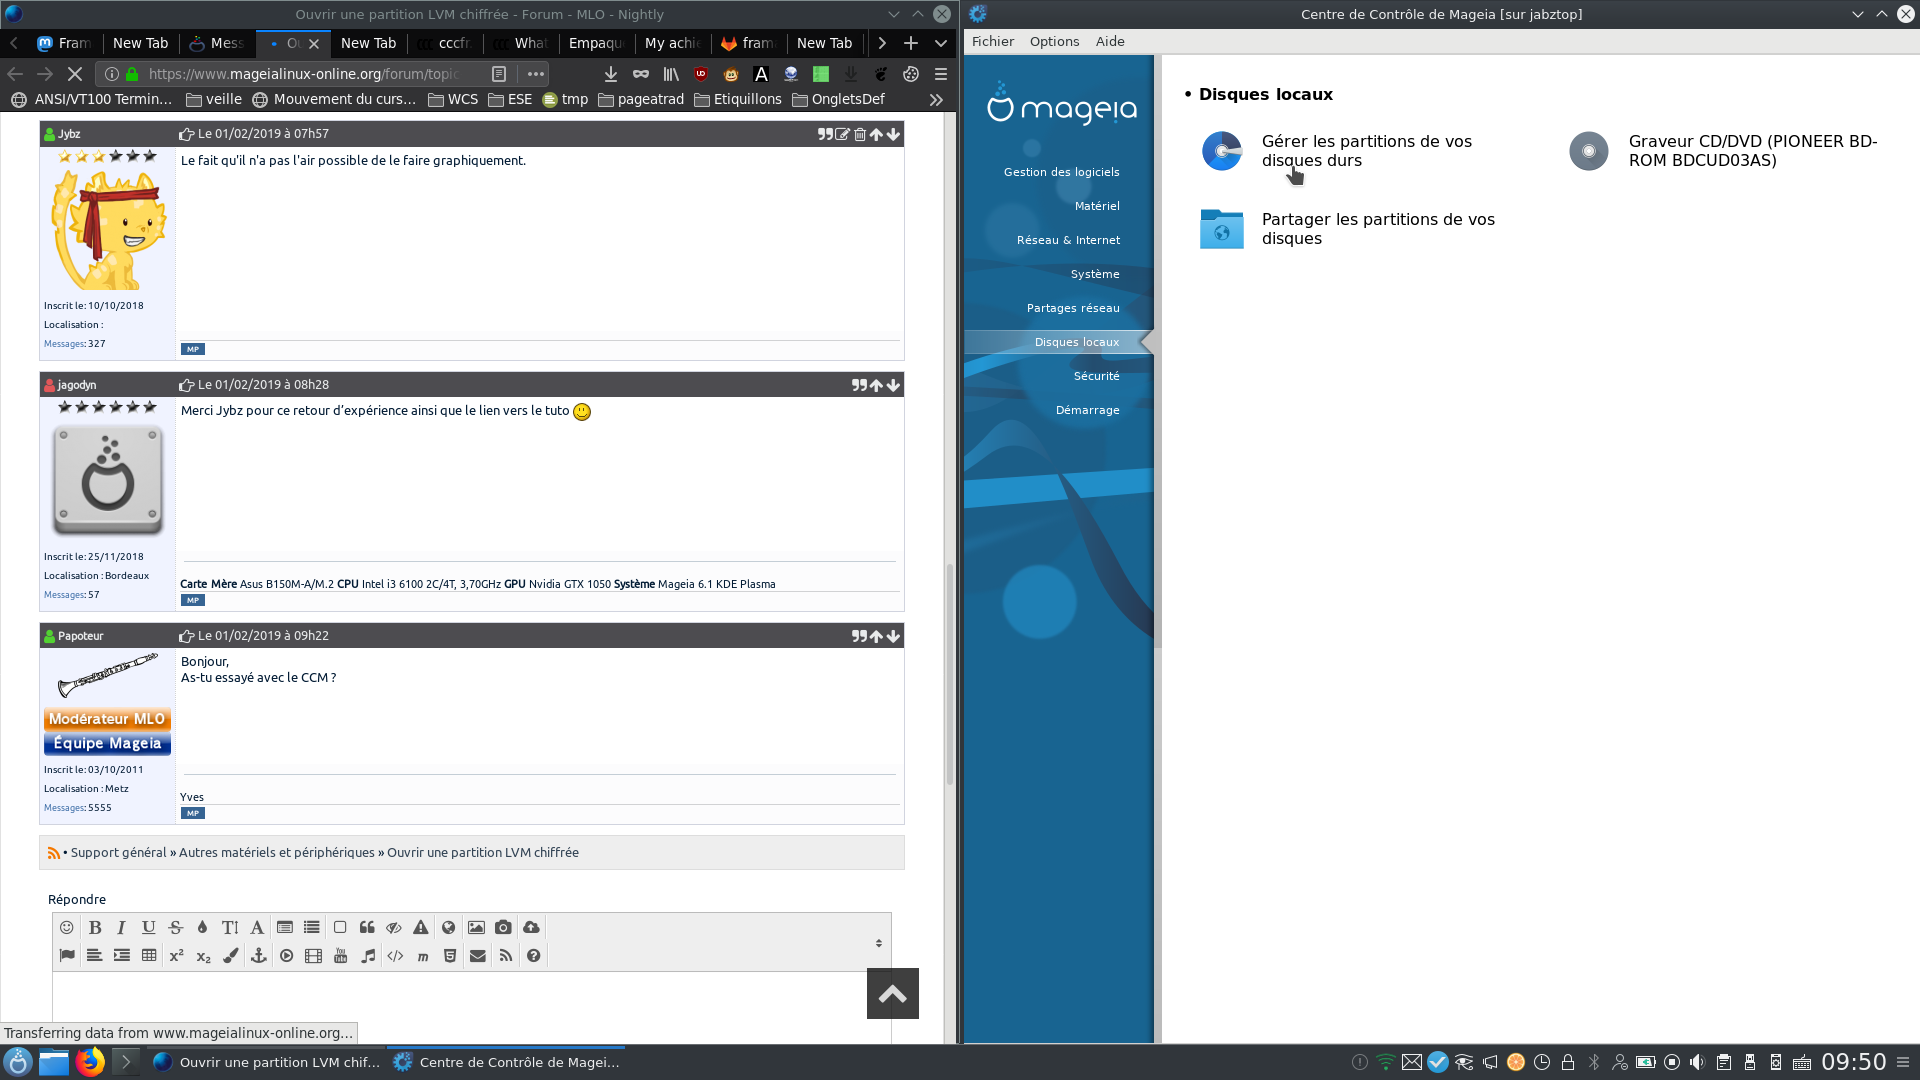Screen dimensions: 1920x1080
Task: Click the scroll-to-top arrow button
Action: pyautogui.click(x=892, y=994)
